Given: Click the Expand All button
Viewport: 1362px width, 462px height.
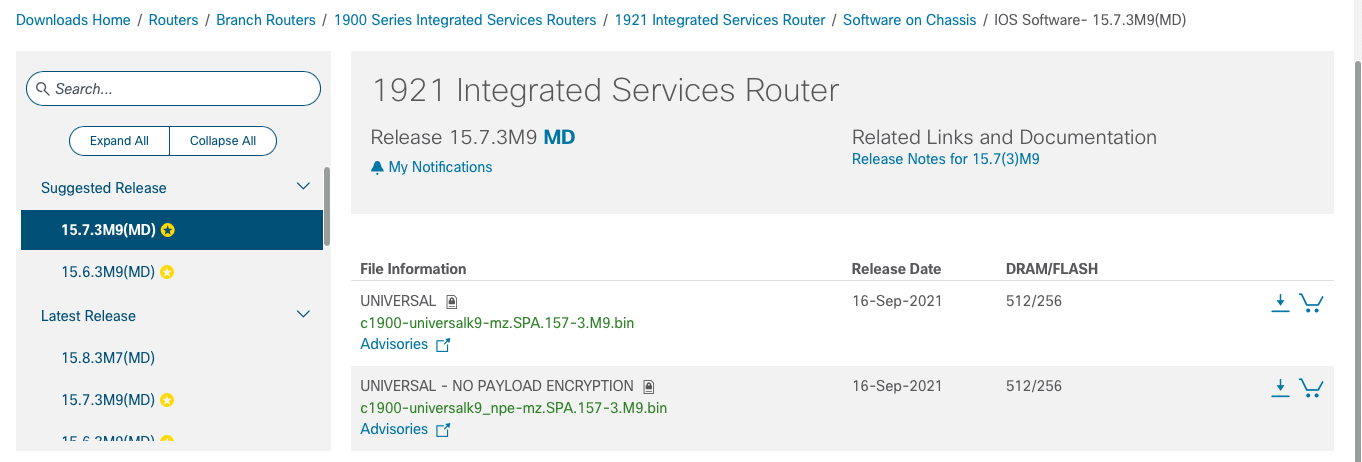Looking at the screenshot, I should click(x=119, y=141).
